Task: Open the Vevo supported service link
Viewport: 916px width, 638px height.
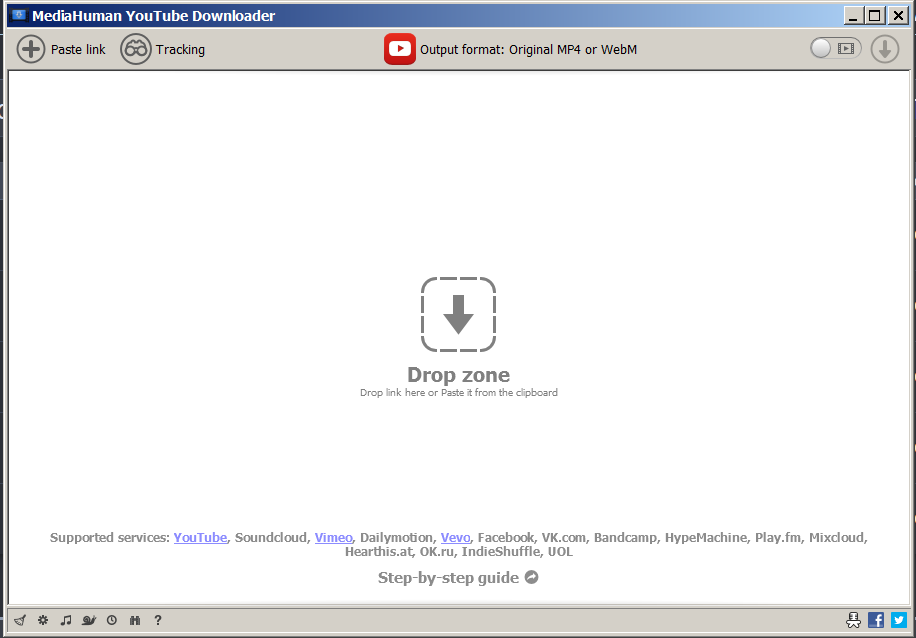Action: pos(455,538)
